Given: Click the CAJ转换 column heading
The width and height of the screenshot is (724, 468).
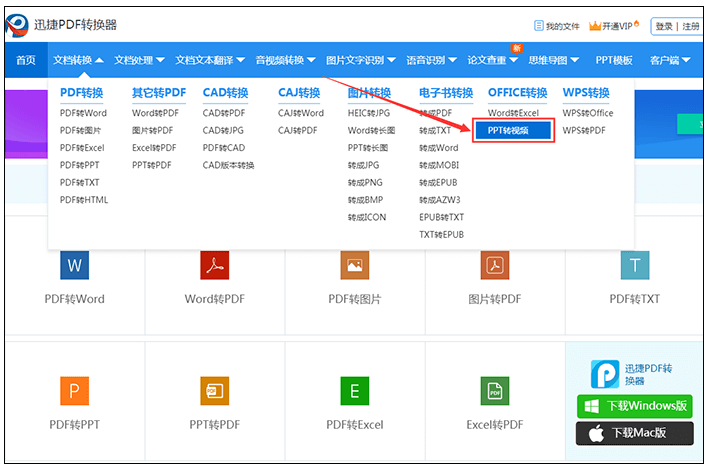Looking at the screenshot, I should 299,93.
